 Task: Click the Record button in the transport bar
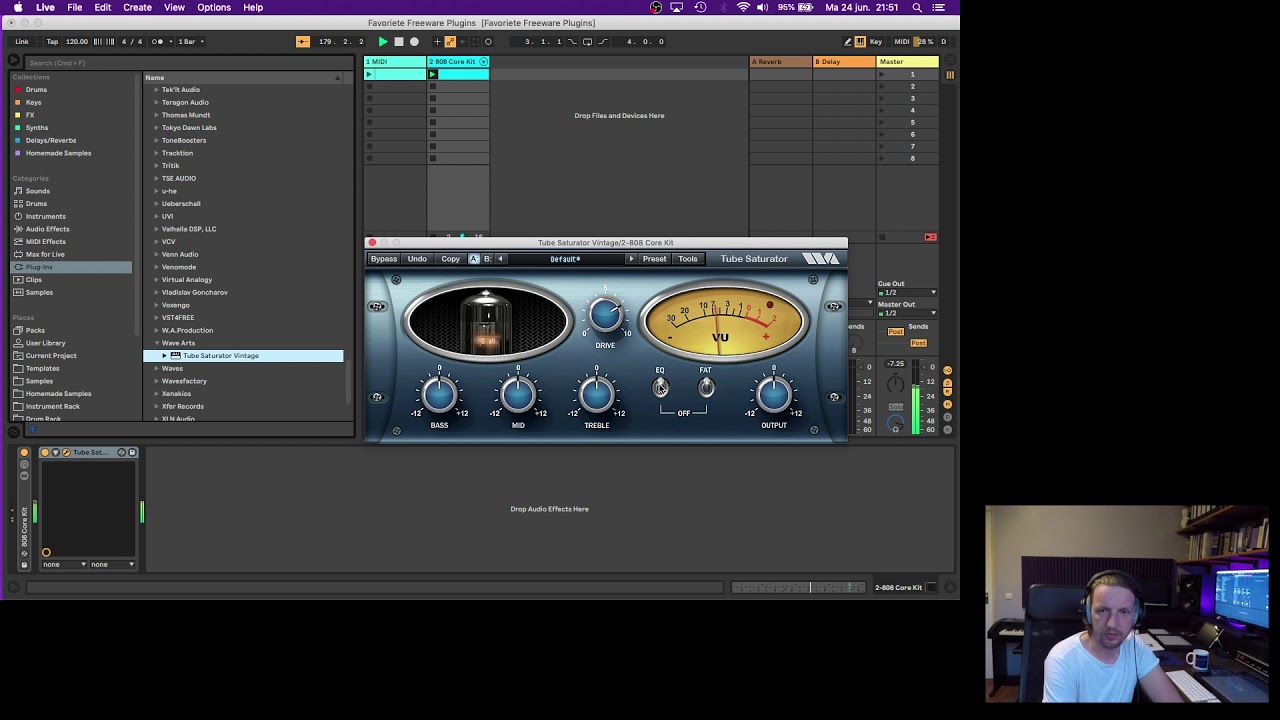pos(414,41)
